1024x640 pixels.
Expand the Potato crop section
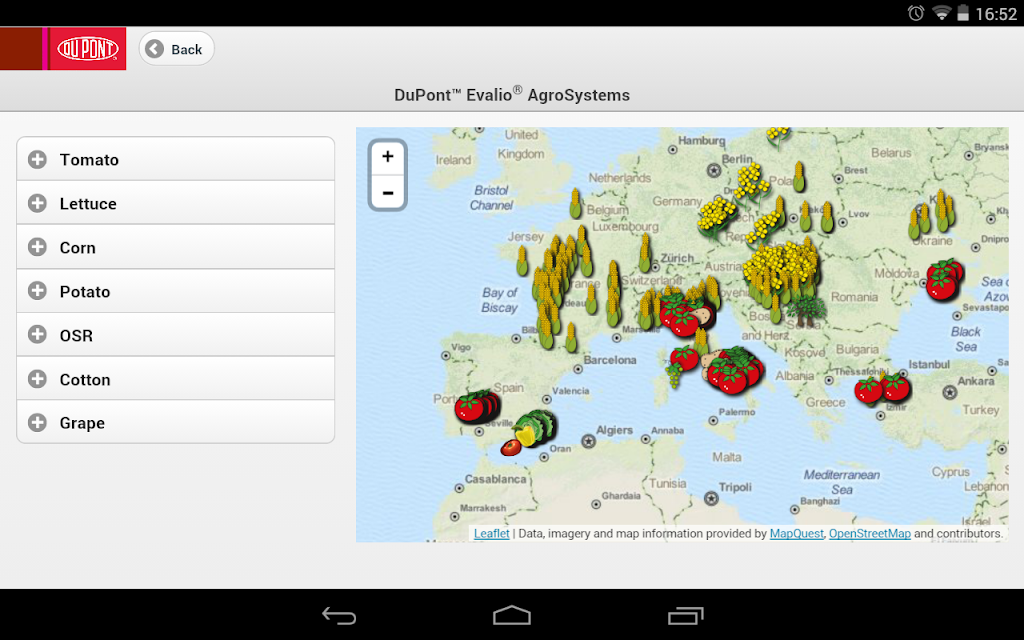tap(175, 291)
